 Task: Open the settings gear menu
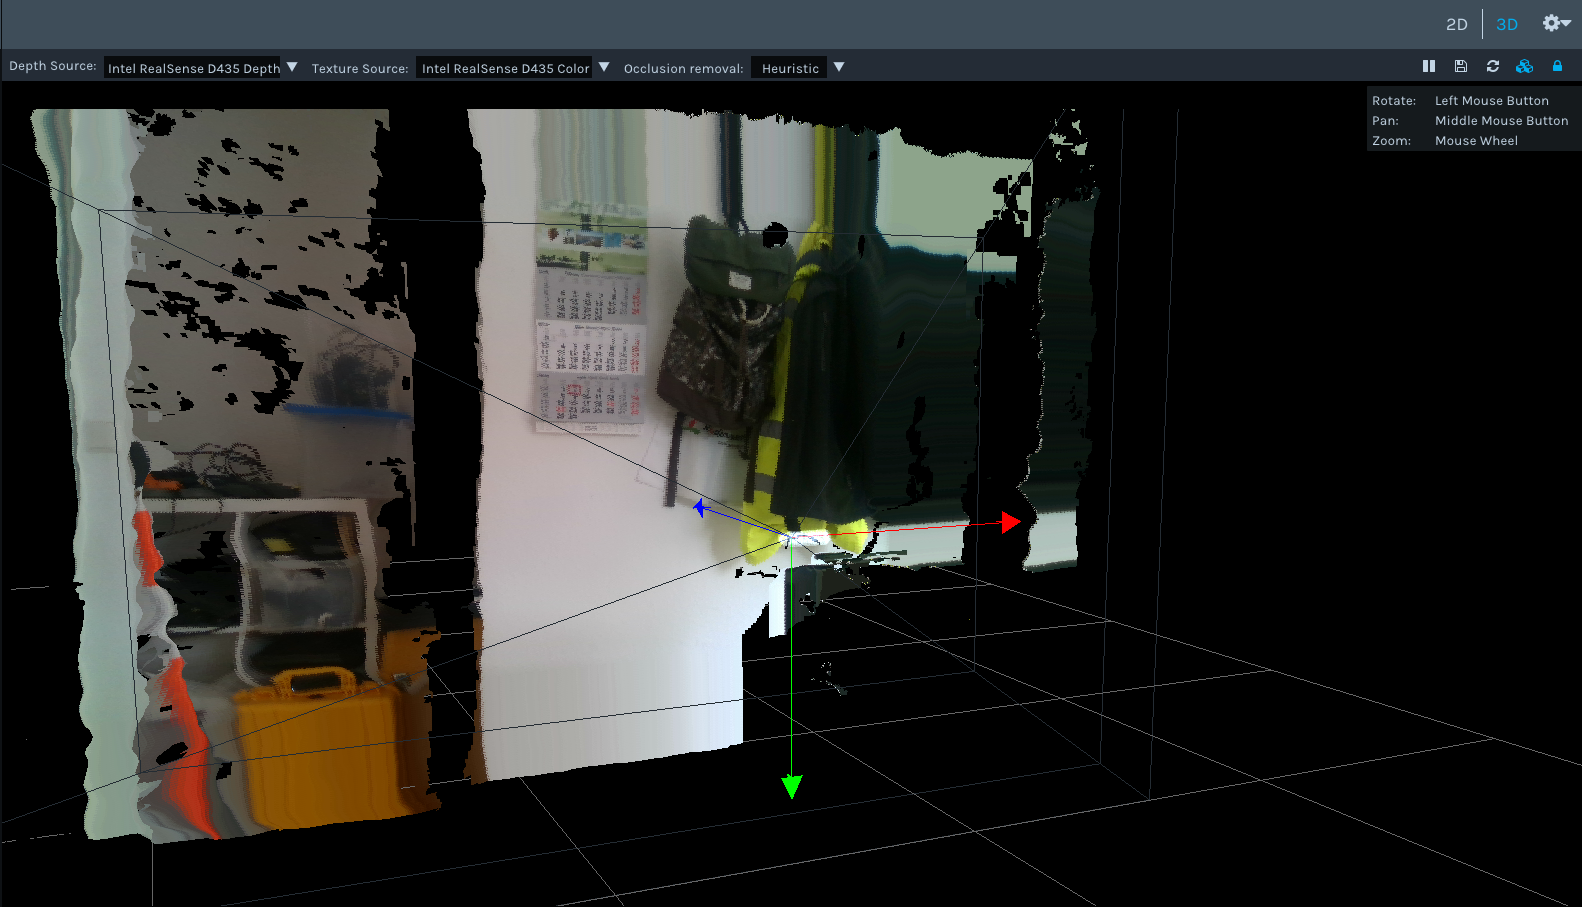1555,23
